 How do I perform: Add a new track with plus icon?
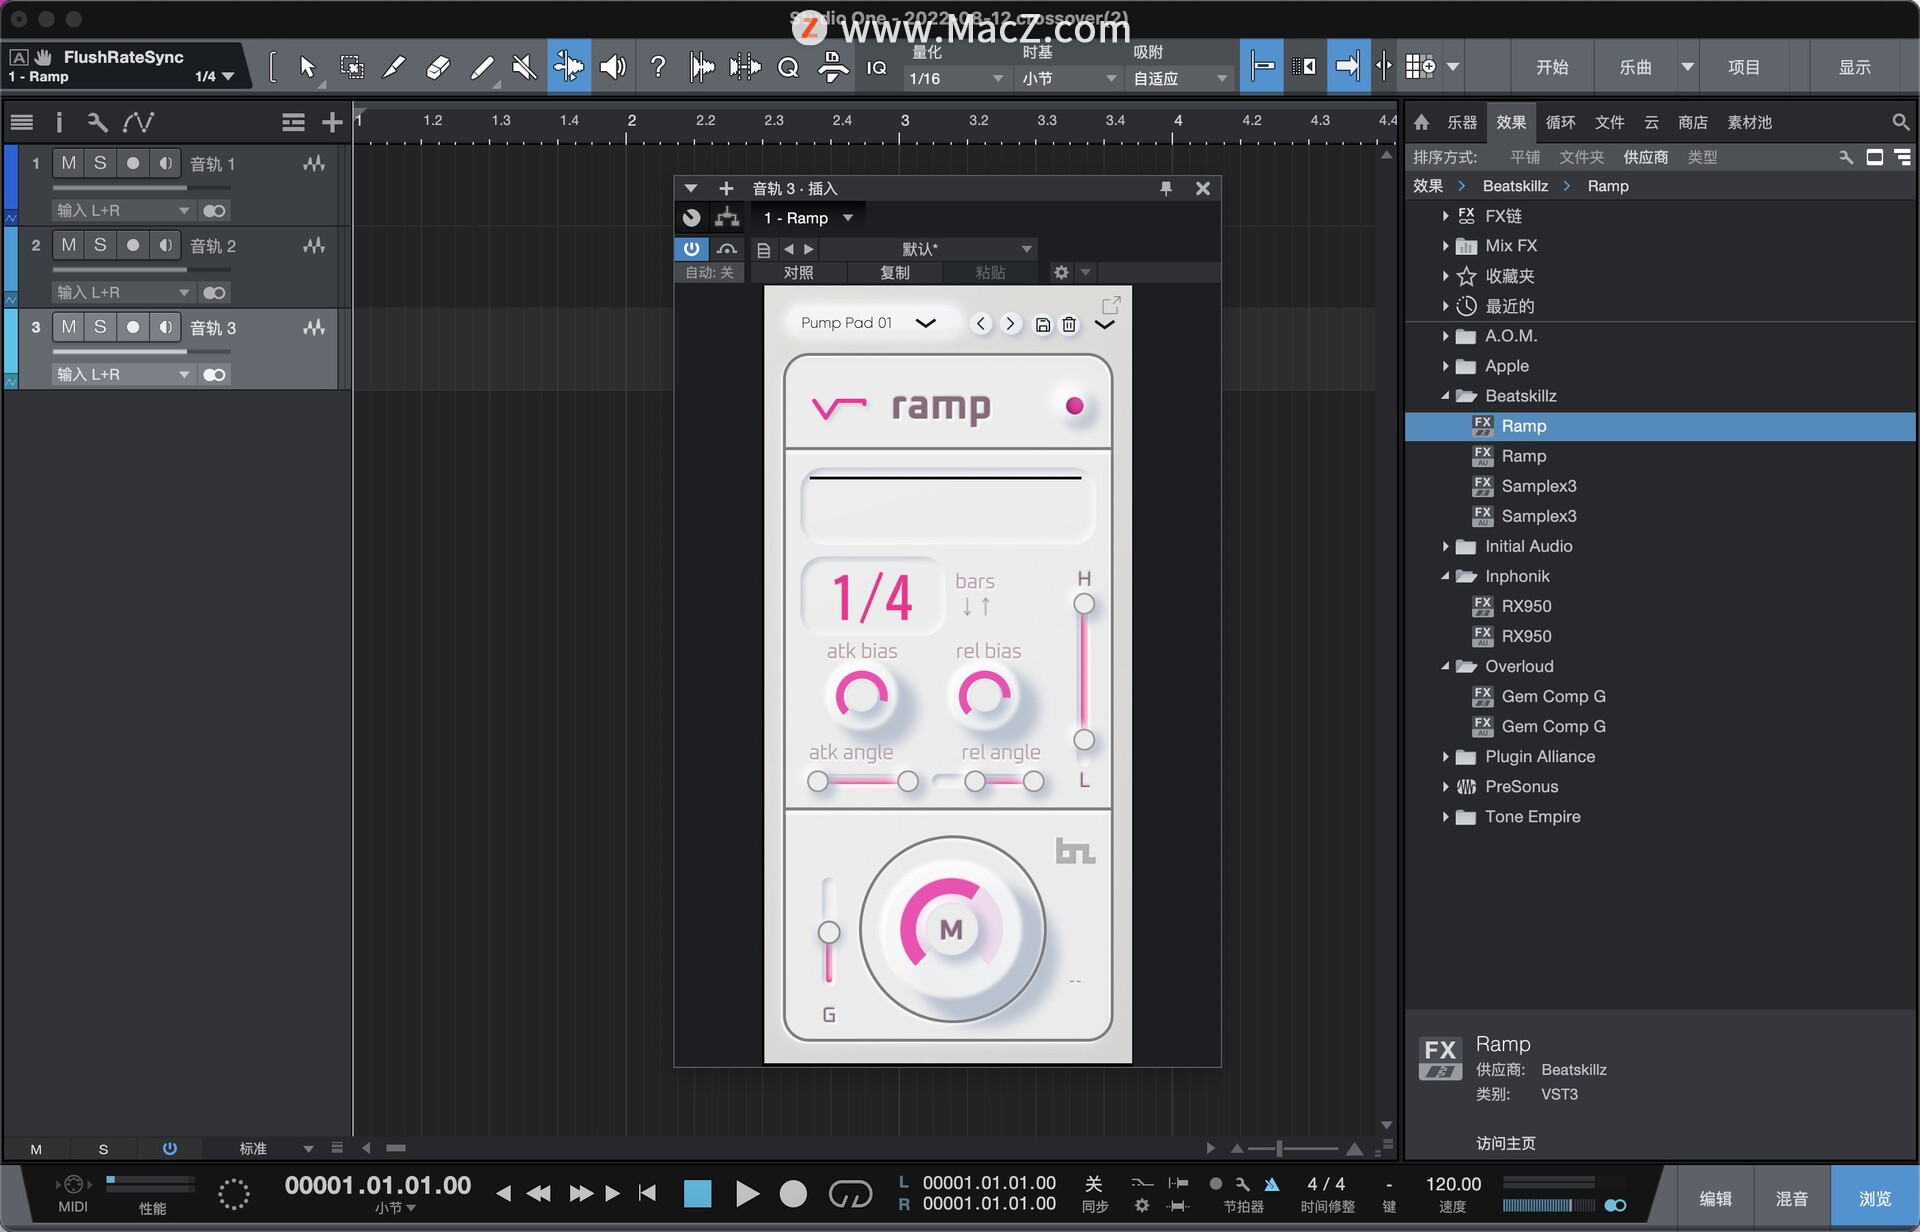tap(332, 122)
